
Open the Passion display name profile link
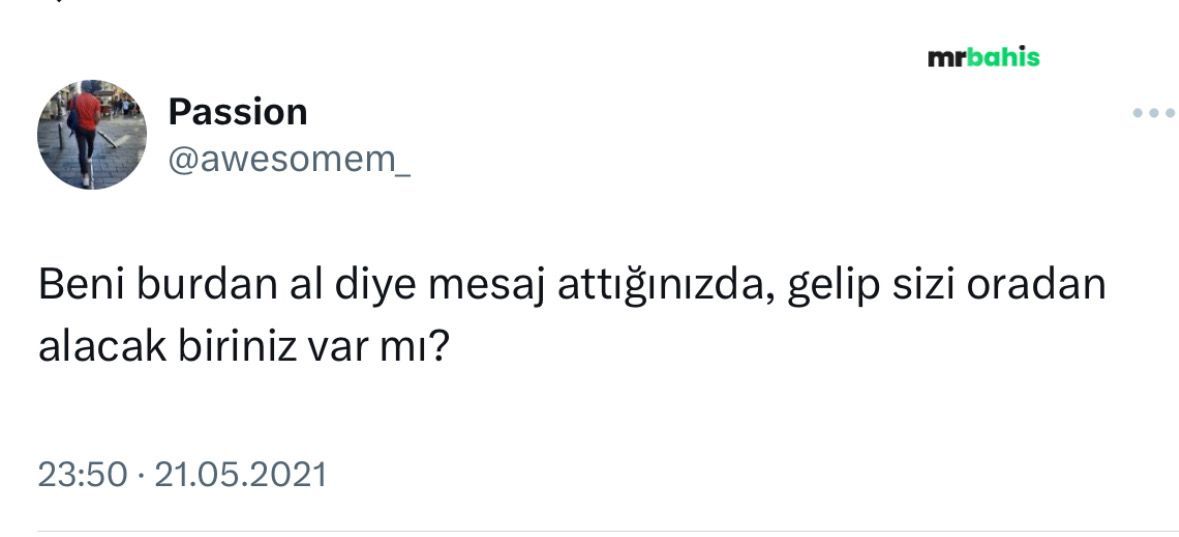click(237, 112)
